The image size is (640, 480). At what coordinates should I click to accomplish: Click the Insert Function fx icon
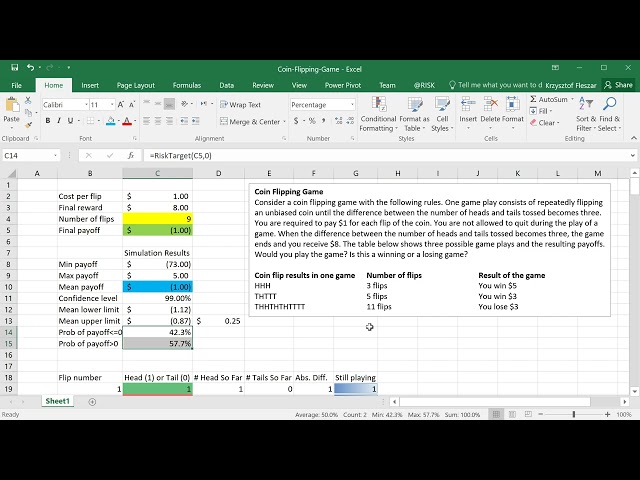[x=131, y=156]
